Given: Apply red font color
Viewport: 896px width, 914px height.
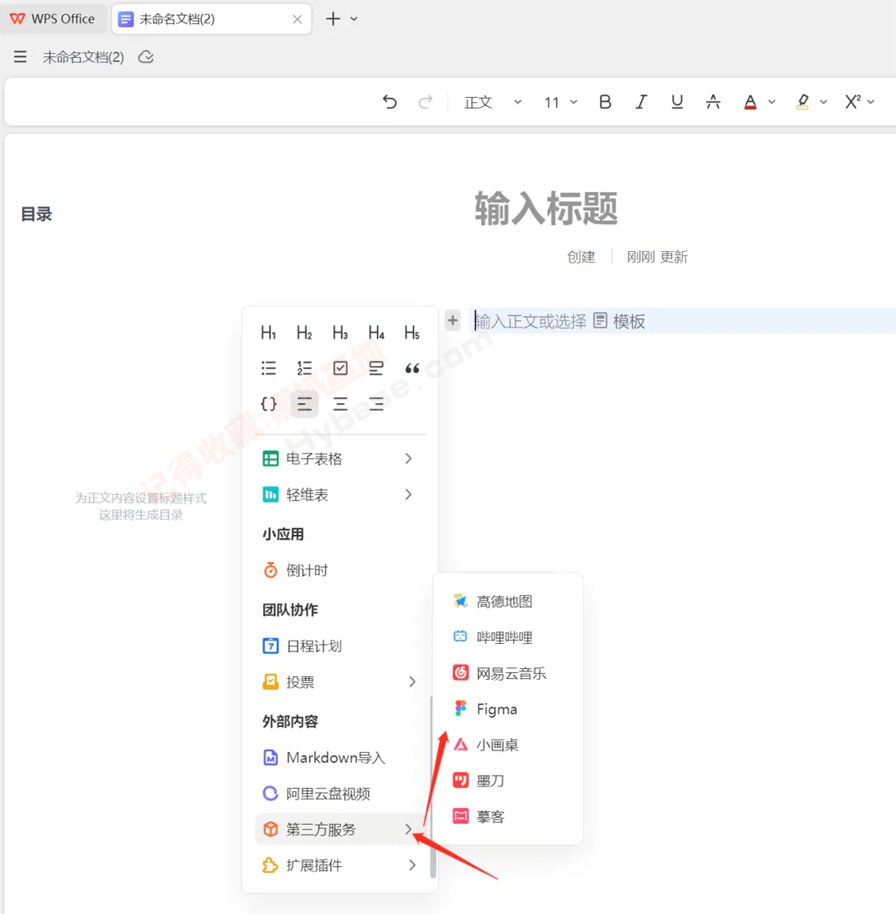Looking at the screenshot, I should point(750,102).
